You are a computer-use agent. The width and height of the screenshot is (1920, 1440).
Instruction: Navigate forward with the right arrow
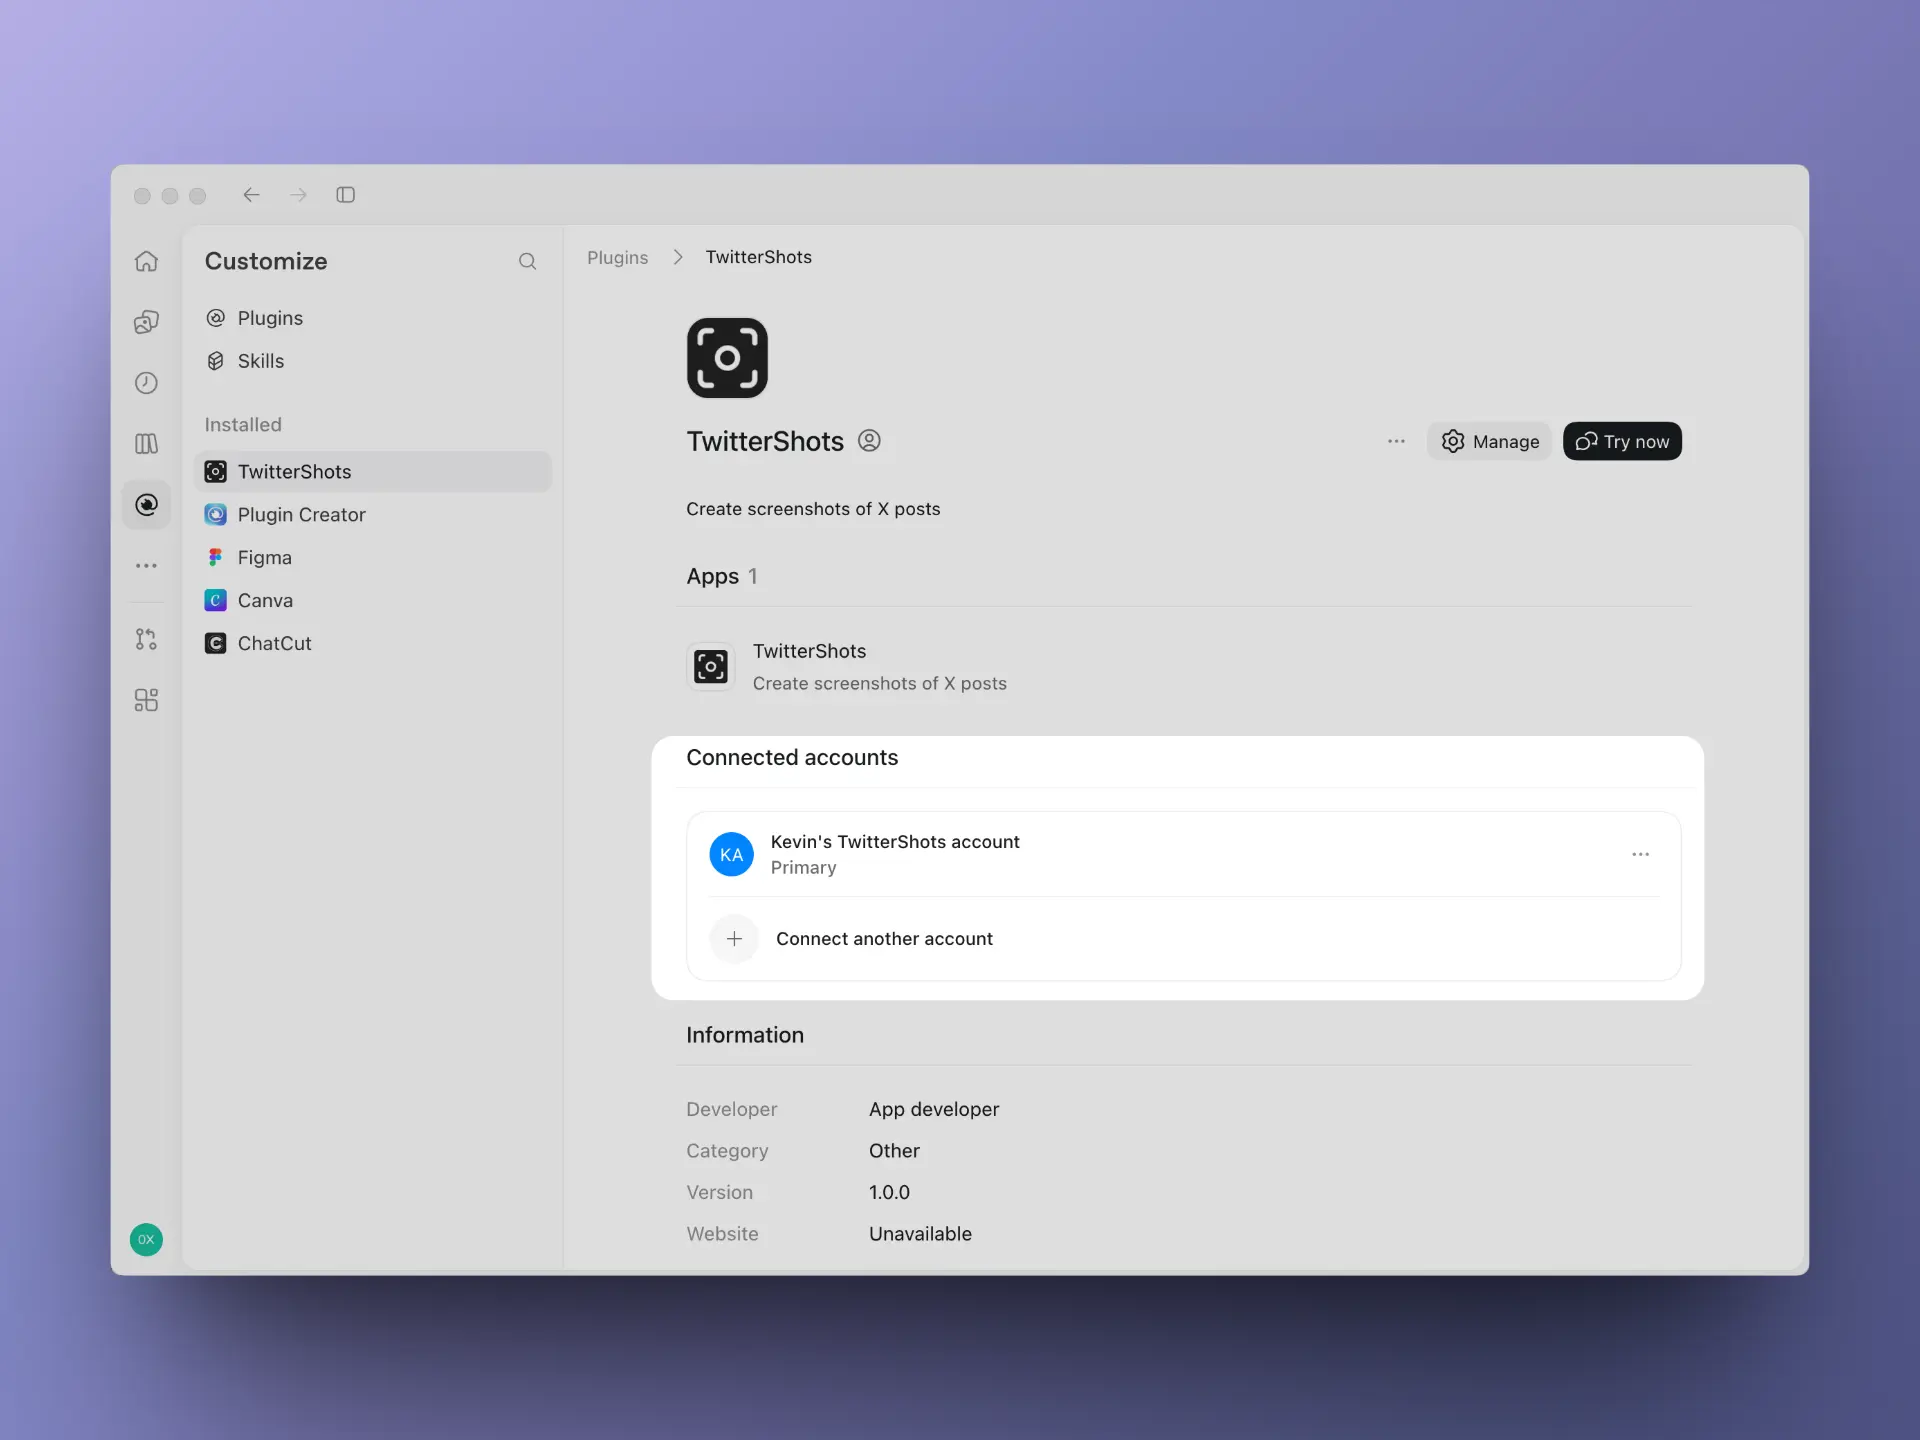coord(298,195)
